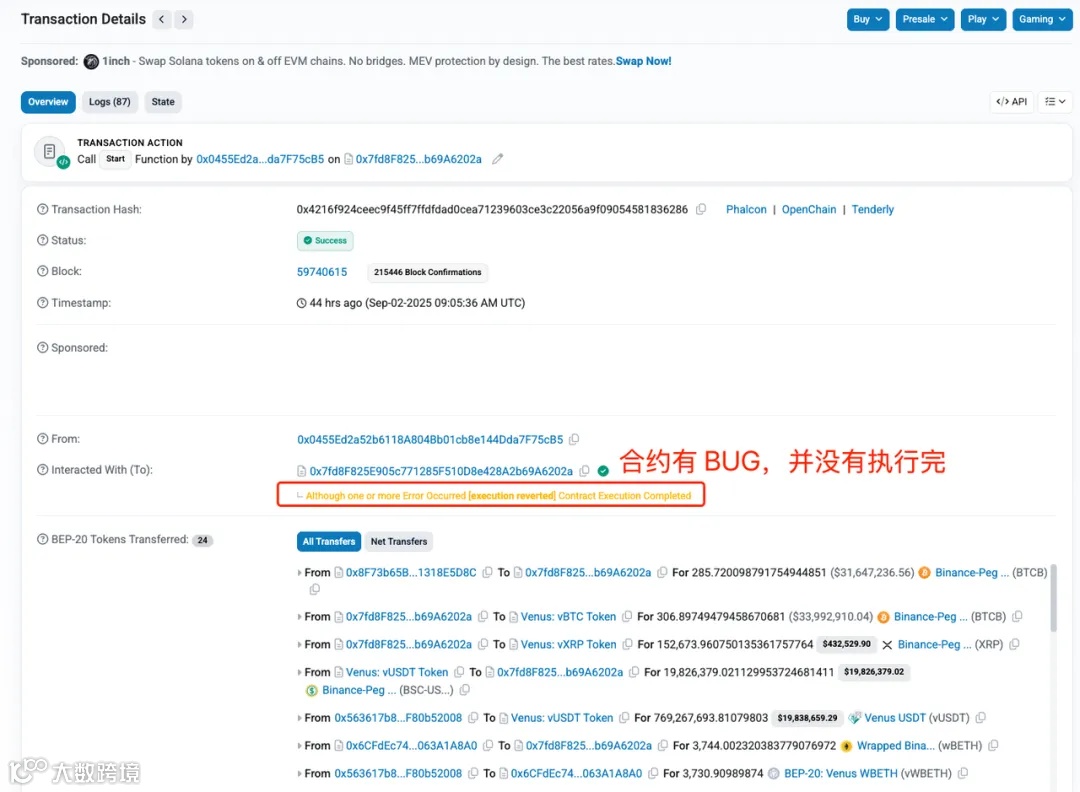Screen dimensions: 1080x792
Task: Expand the vXRP Token transfer row
Action: coord(300,645)
